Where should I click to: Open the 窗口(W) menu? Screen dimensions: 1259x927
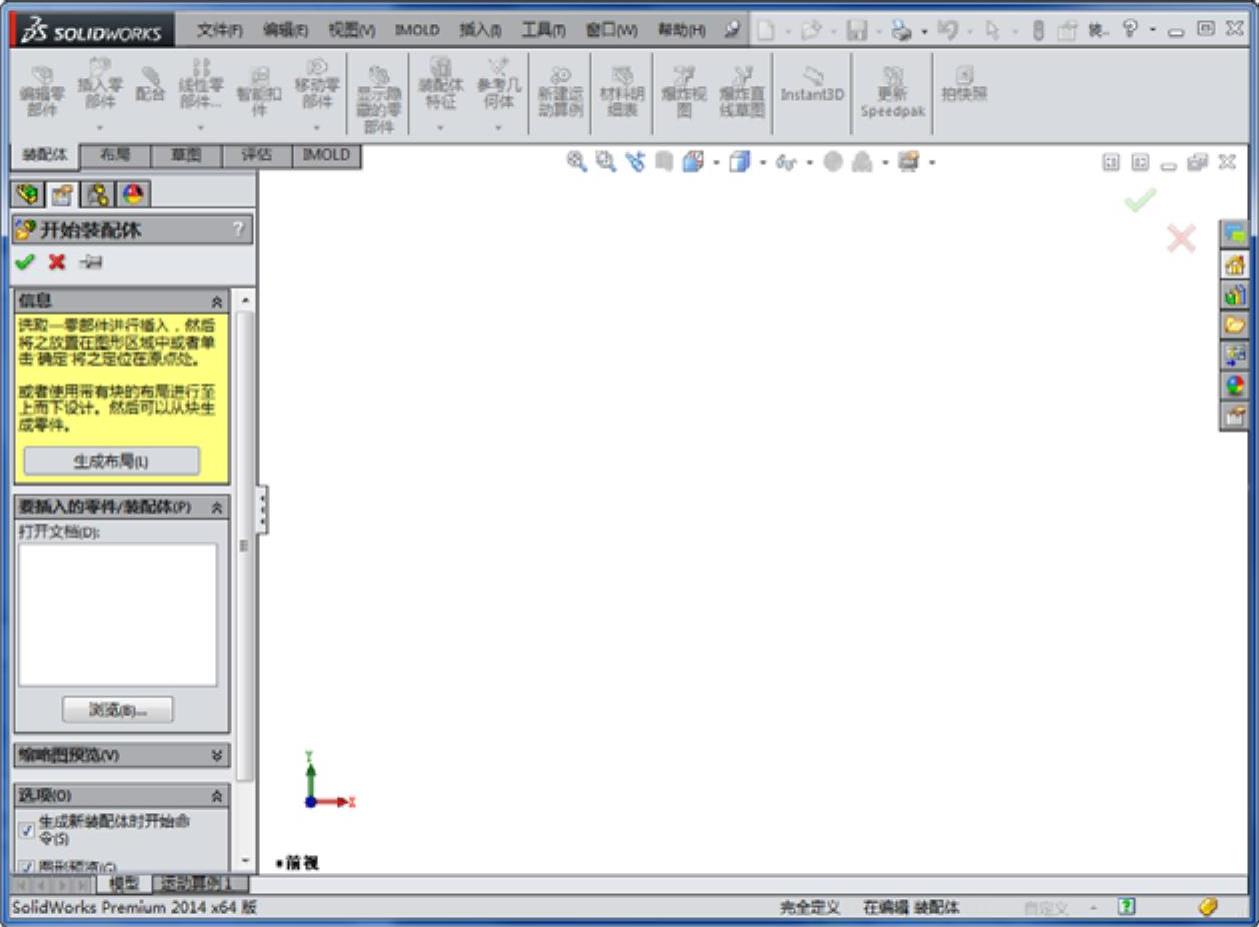611,31
